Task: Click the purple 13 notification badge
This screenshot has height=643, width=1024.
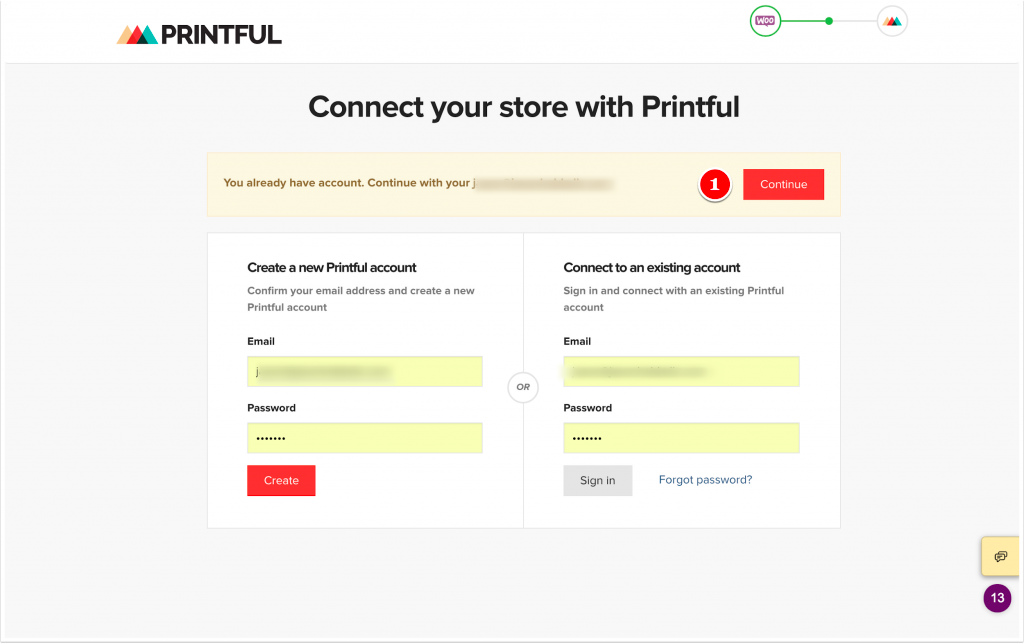Action: point(997,598)
